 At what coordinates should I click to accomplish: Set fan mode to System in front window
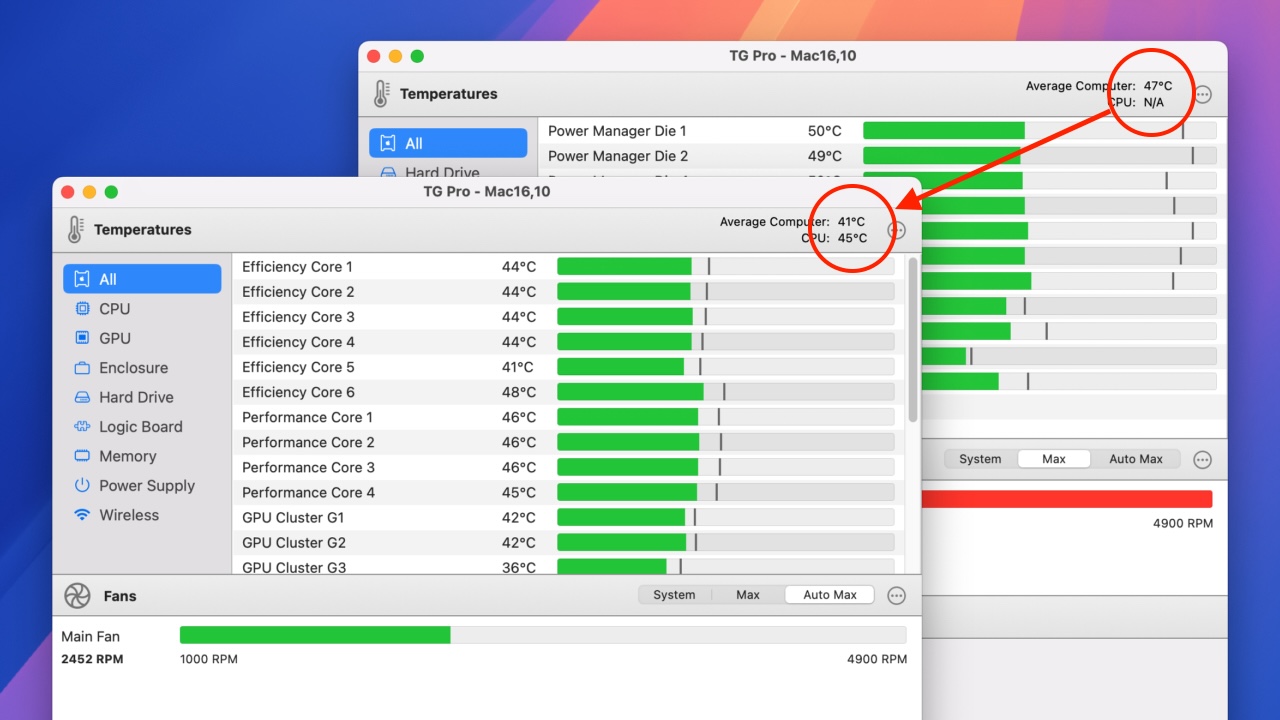coord(674,595)
